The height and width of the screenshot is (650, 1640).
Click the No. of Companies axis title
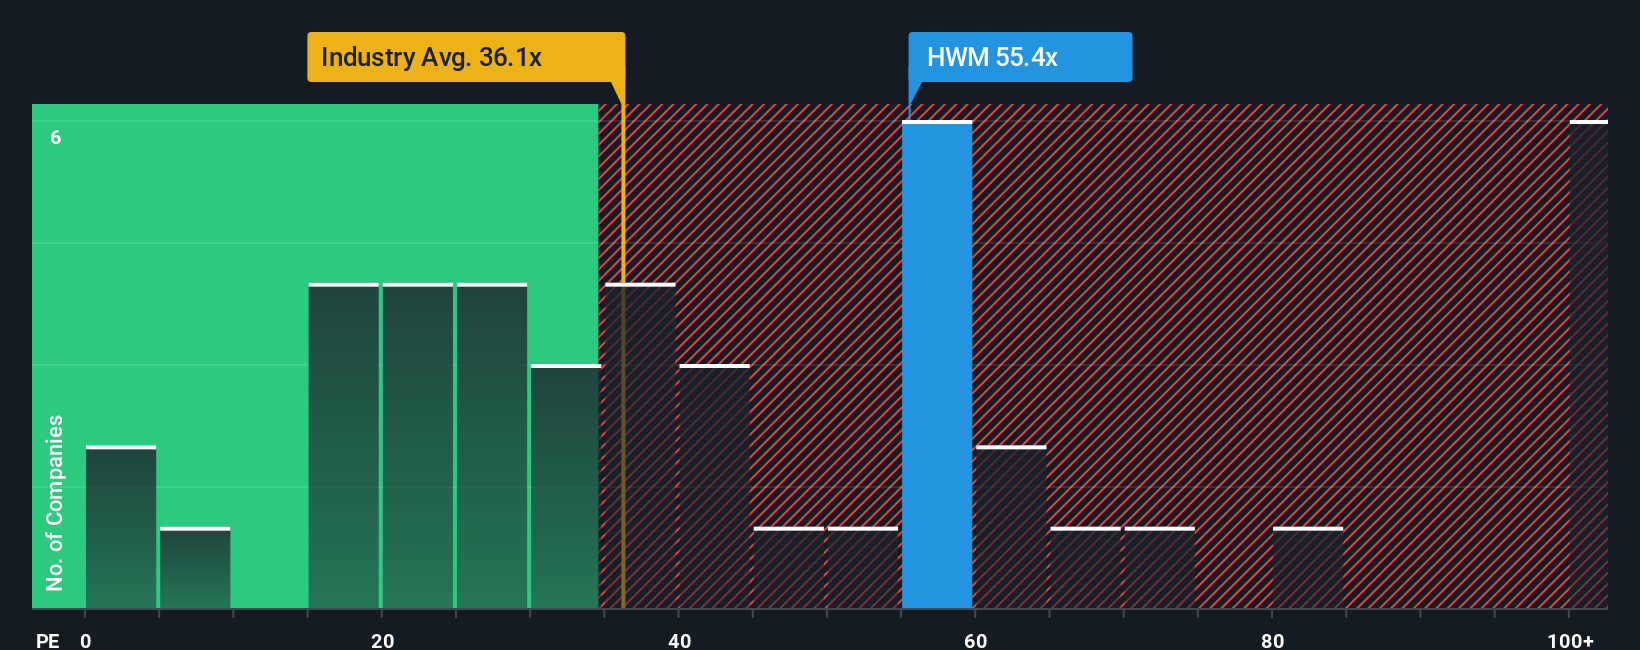coord(54,503)
